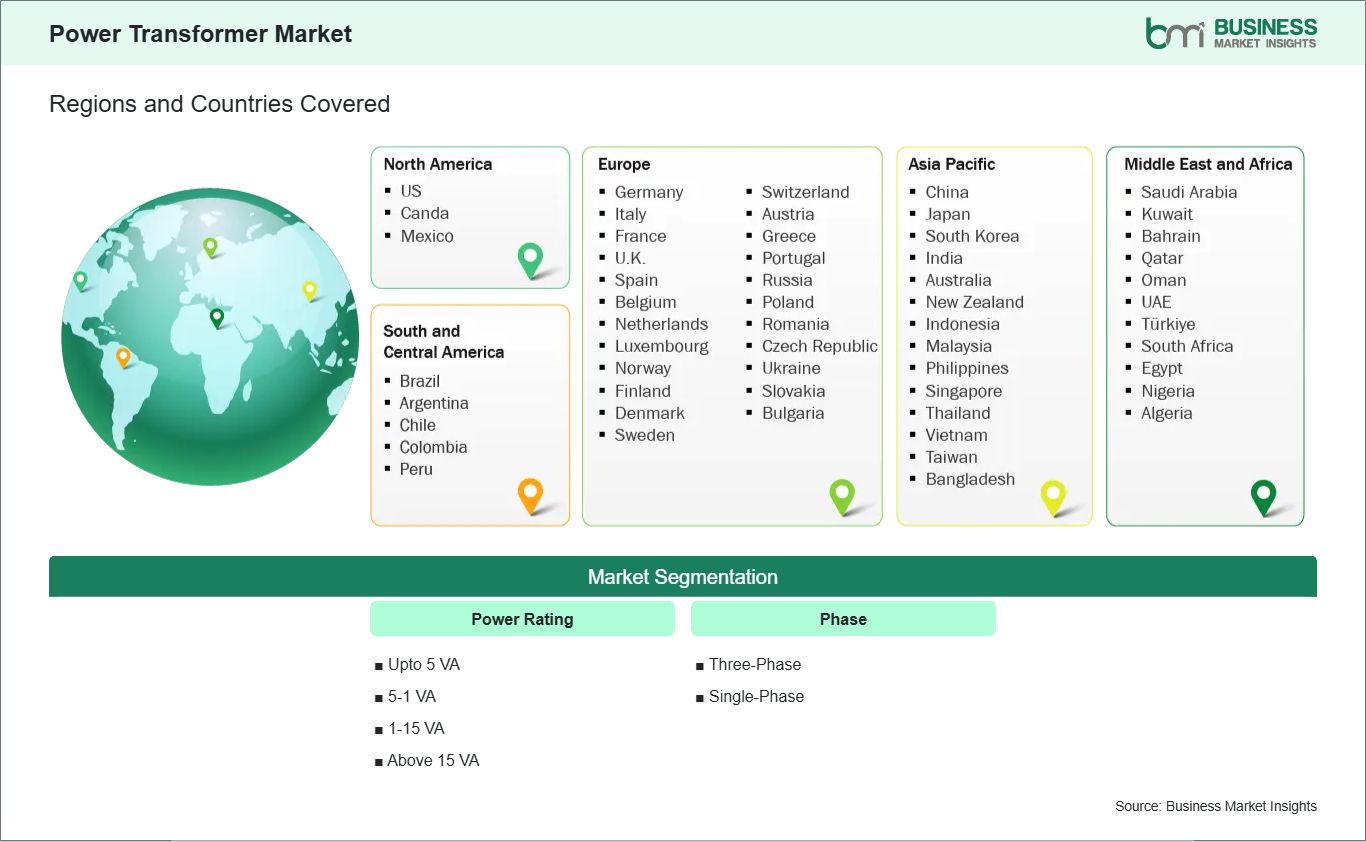Click the dark green pin over Africa globe

(216, 318)
